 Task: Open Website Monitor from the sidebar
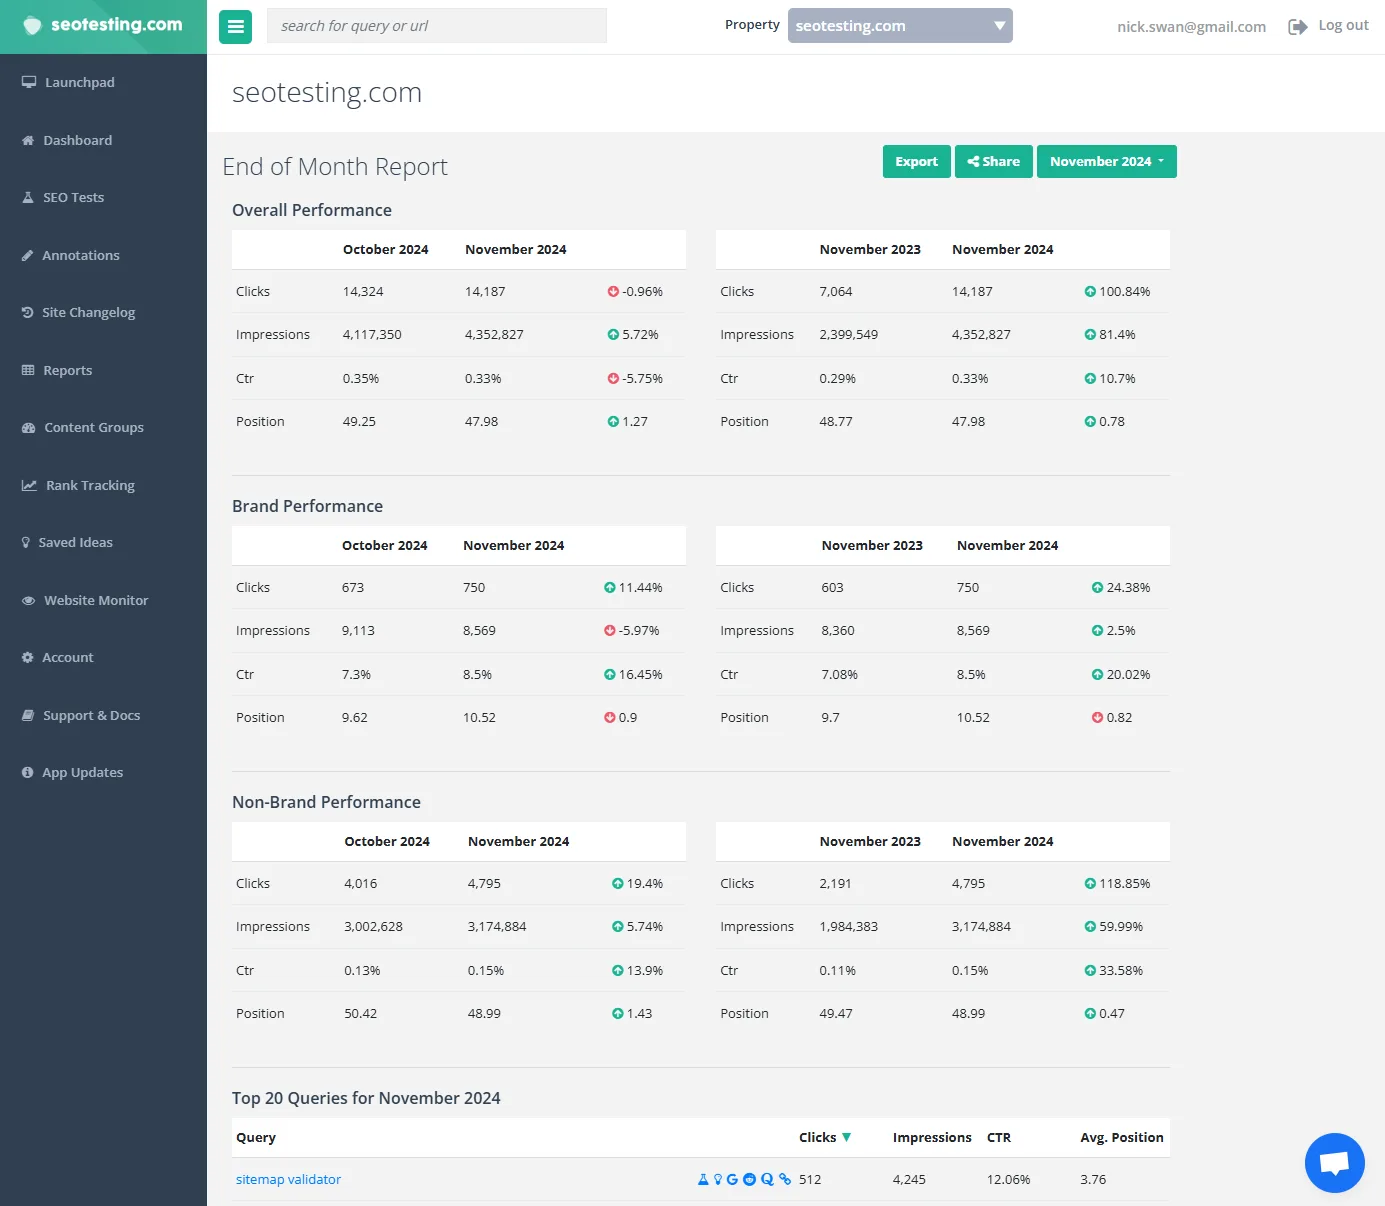(95, 600)
